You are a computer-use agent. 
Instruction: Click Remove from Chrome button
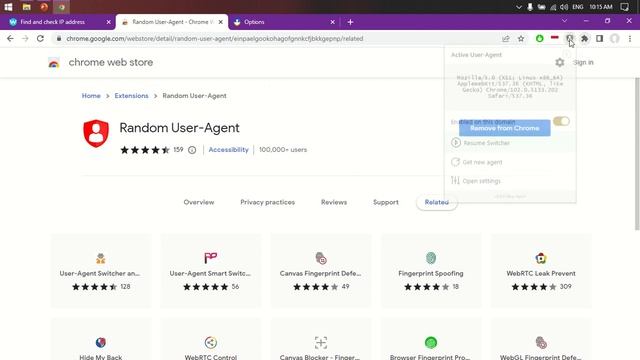click(504, 128)
